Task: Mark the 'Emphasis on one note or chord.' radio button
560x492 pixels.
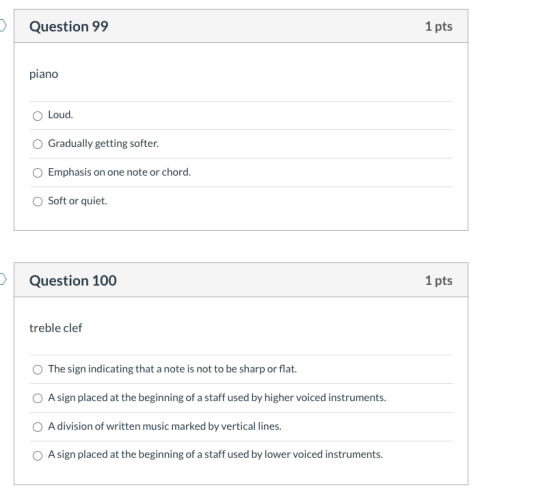Action: click(38, 173)
